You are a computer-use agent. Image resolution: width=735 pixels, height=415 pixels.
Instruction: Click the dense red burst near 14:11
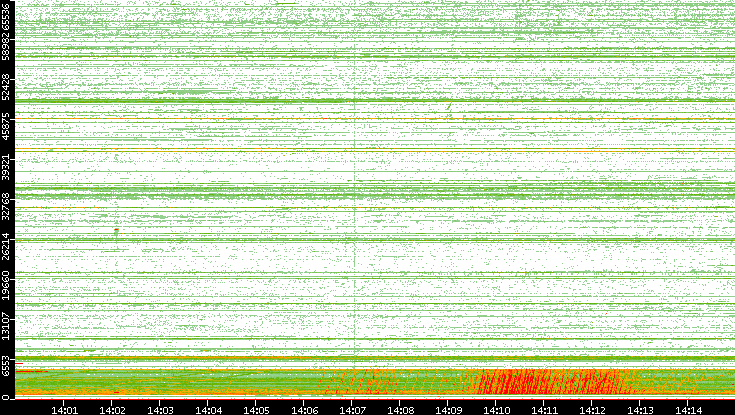click(540, 382)
